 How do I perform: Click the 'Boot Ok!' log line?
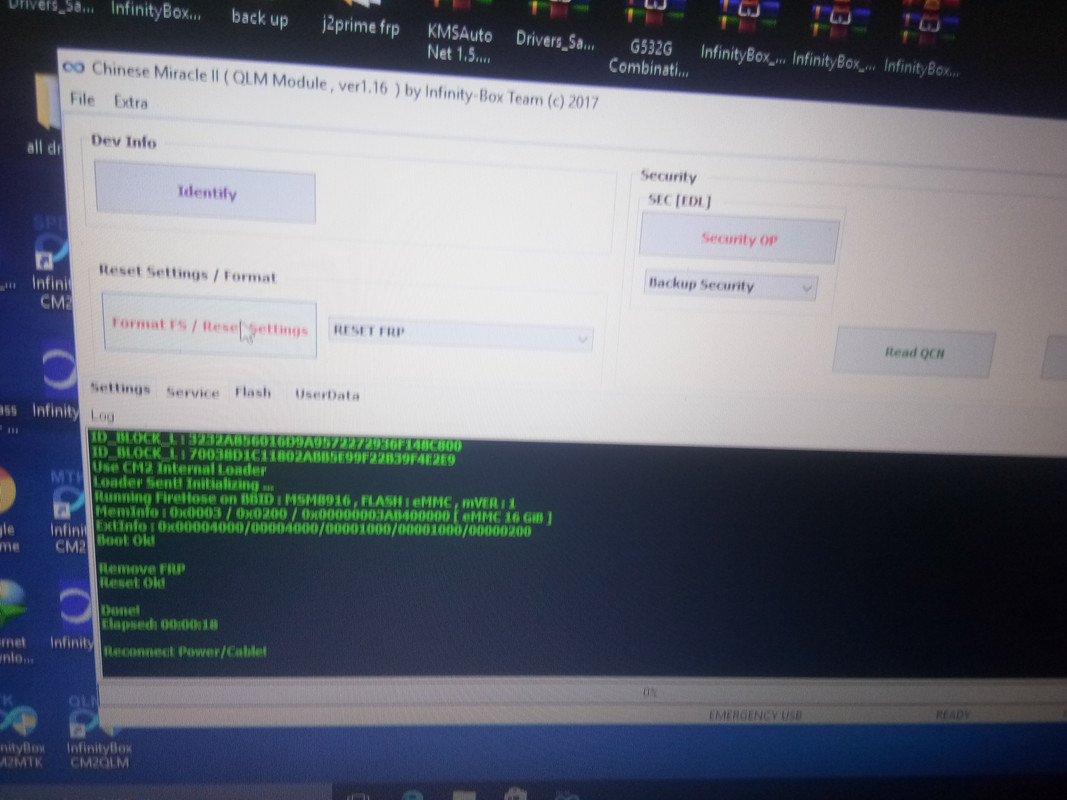tap(125, 541)
